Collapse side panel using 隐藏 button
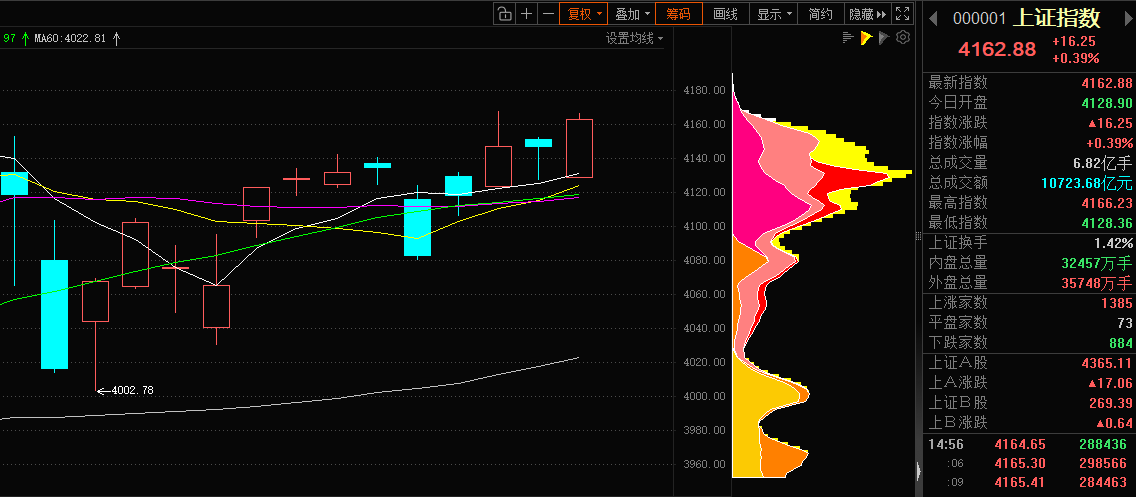The height and width of the screenshot is (497, 1136). click(x=868, y=14)
